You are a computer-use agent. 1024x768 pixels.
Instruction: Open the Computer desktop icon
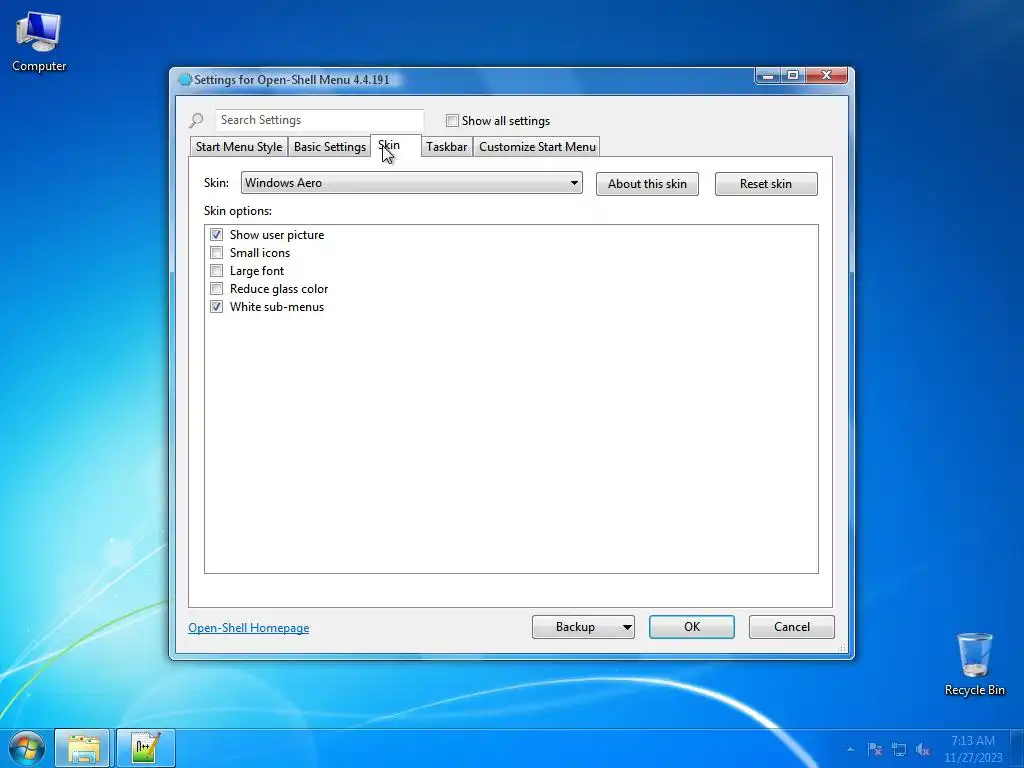(39, 41)
